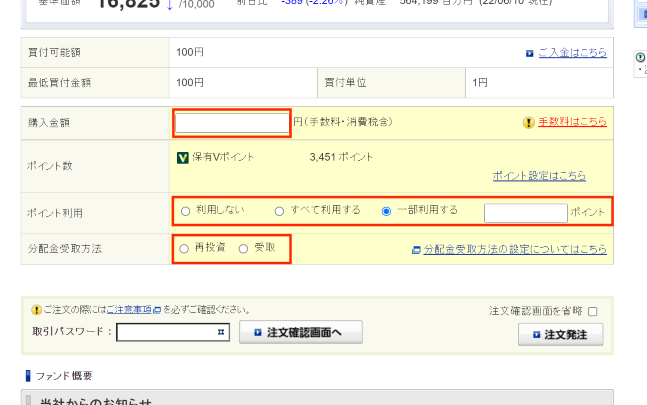
Task: Select the すべて利用する radio option
Action: [279, 211]
